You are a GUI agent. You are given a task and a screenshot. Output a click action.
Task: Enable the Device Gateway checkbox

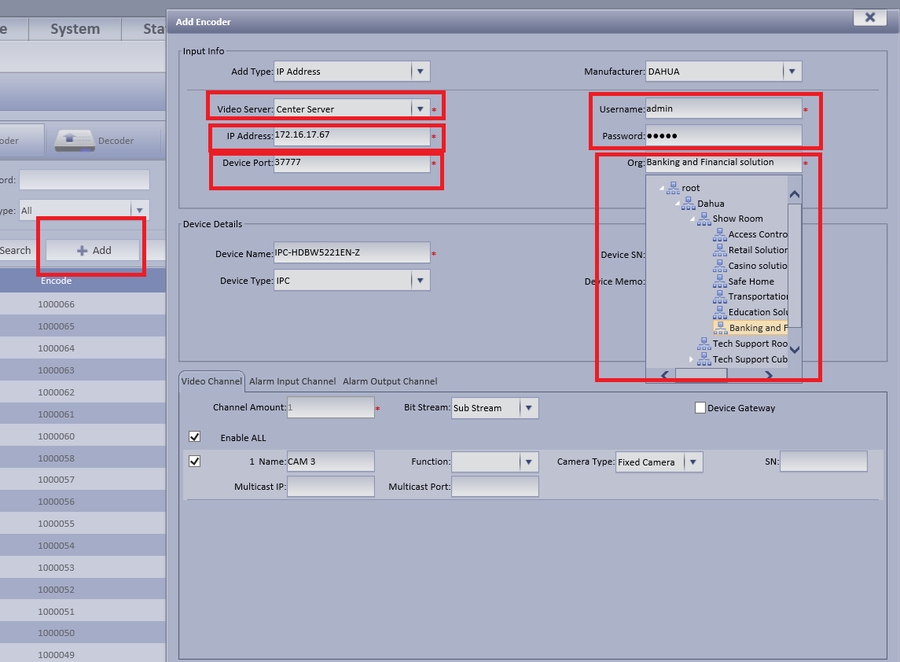pyautogui.click(x=700, y=408)
